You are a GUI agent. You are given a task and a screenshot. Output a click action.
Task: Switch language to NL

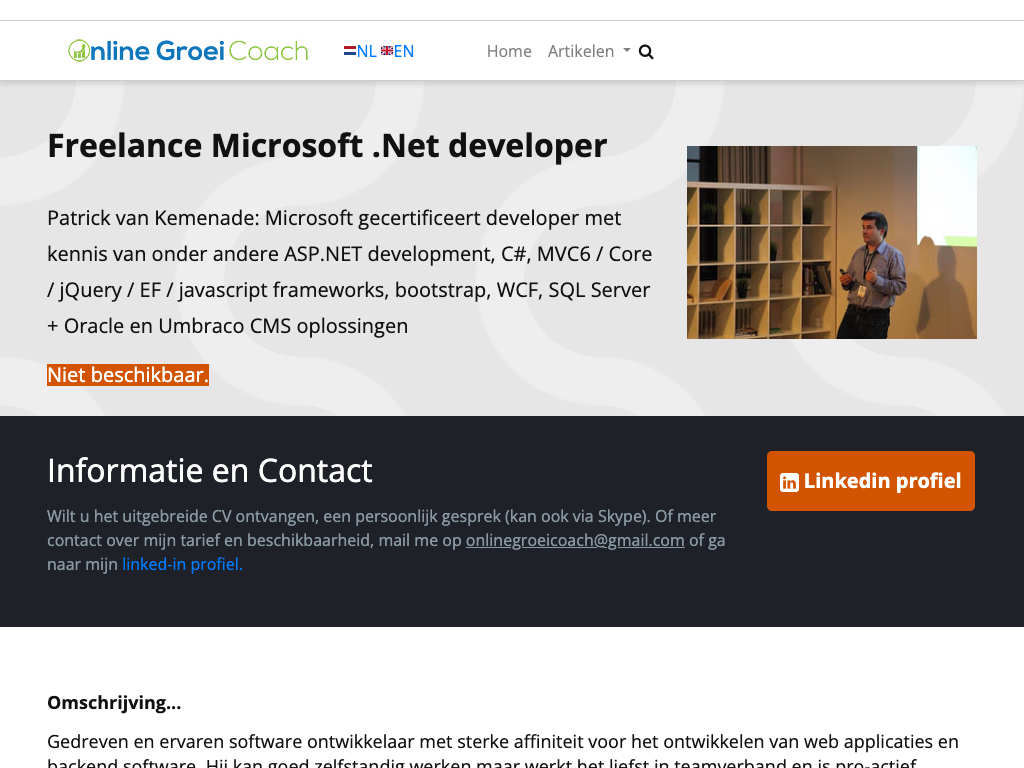tap(366, 51)
